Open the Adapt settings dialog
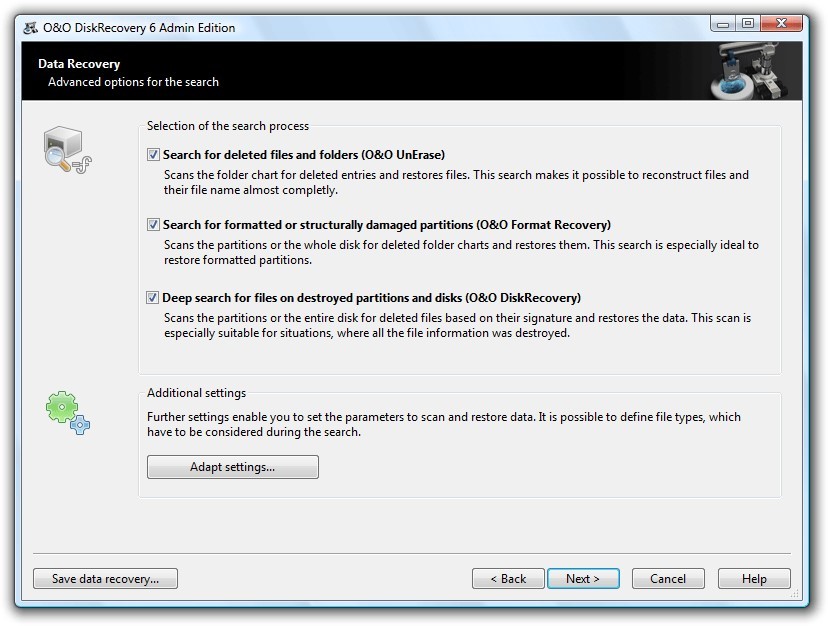 pyautogui.click(x=232, y=467)
